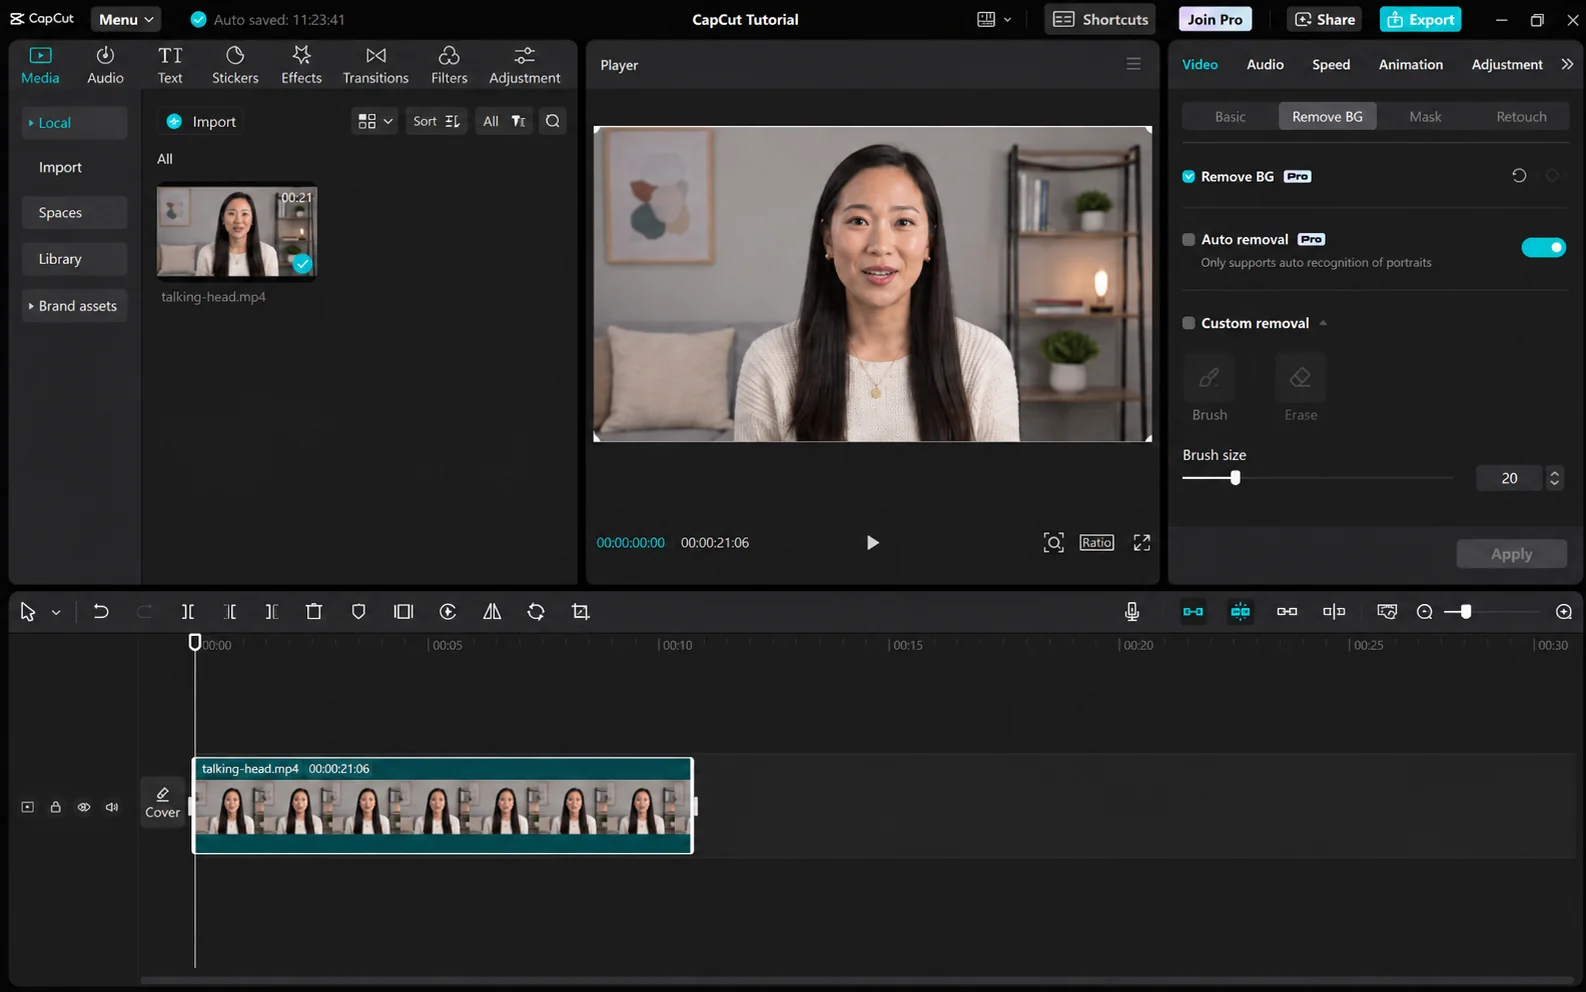
Task: Play the video preview
Action: 872,542
